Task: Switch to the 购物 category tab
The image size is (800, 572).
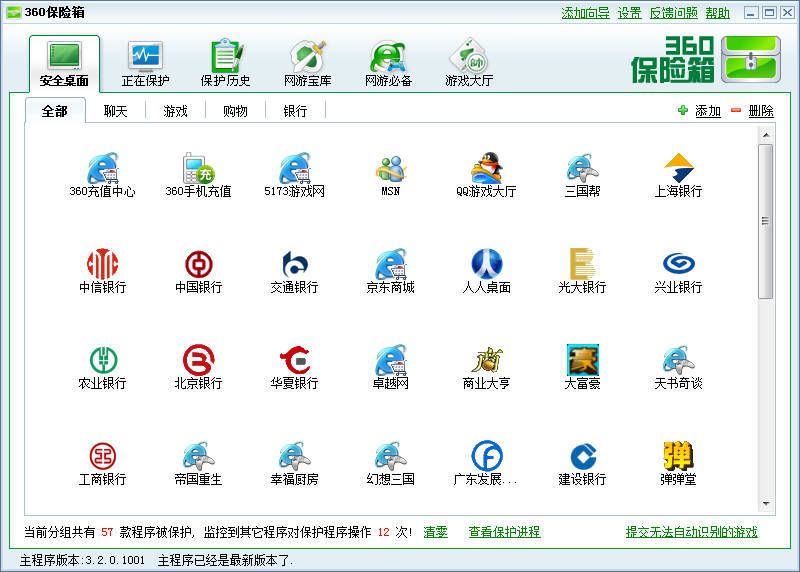Action: 235,111
